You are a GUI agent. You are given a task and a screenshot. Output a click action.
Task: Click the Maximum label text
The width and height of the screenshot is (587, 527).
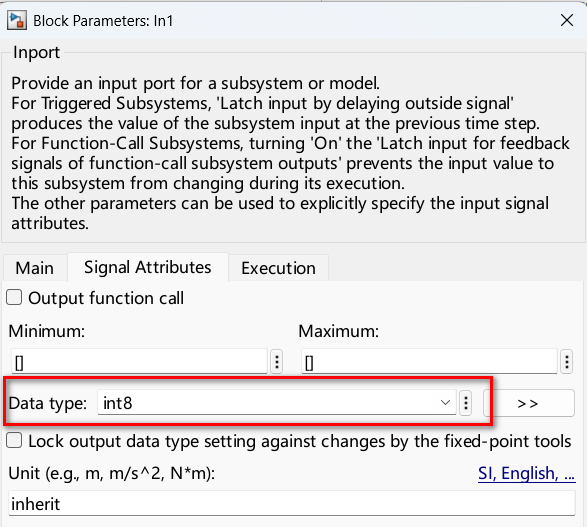(339, 331)
